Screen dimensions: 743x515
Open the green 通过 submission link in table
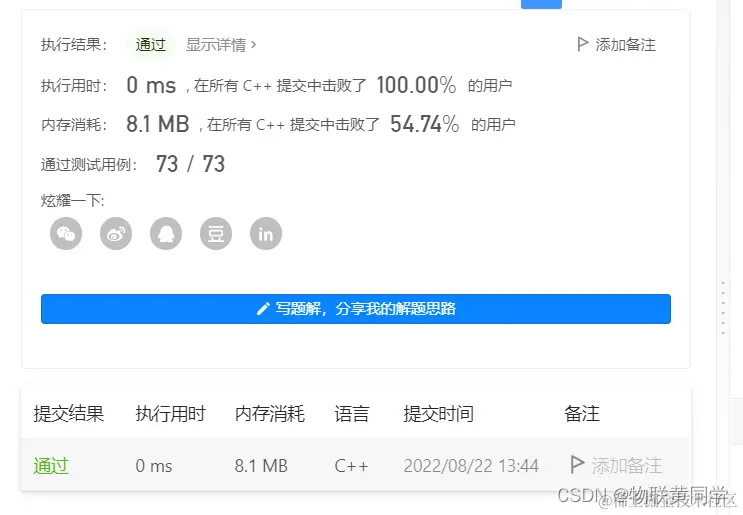coord(51,466)
